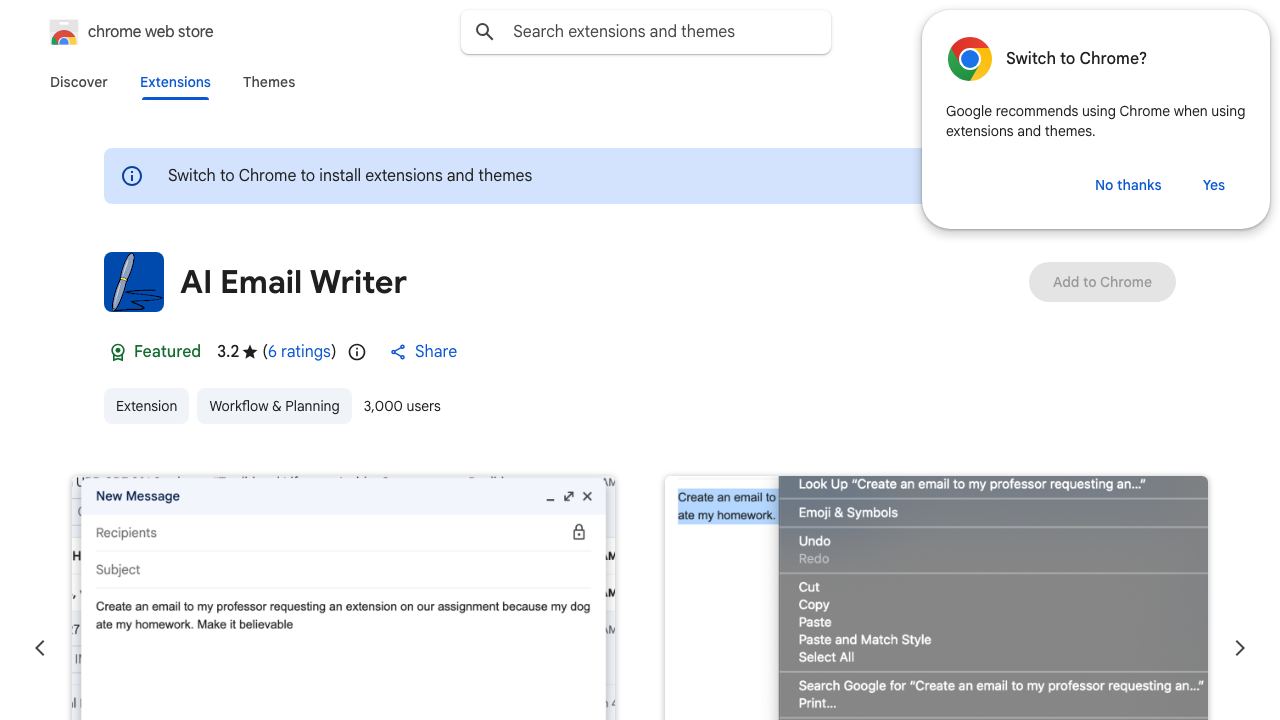The image size is (1280, 720).
Task: Click the Featured badge icon
Action: (x=118, y=352)
